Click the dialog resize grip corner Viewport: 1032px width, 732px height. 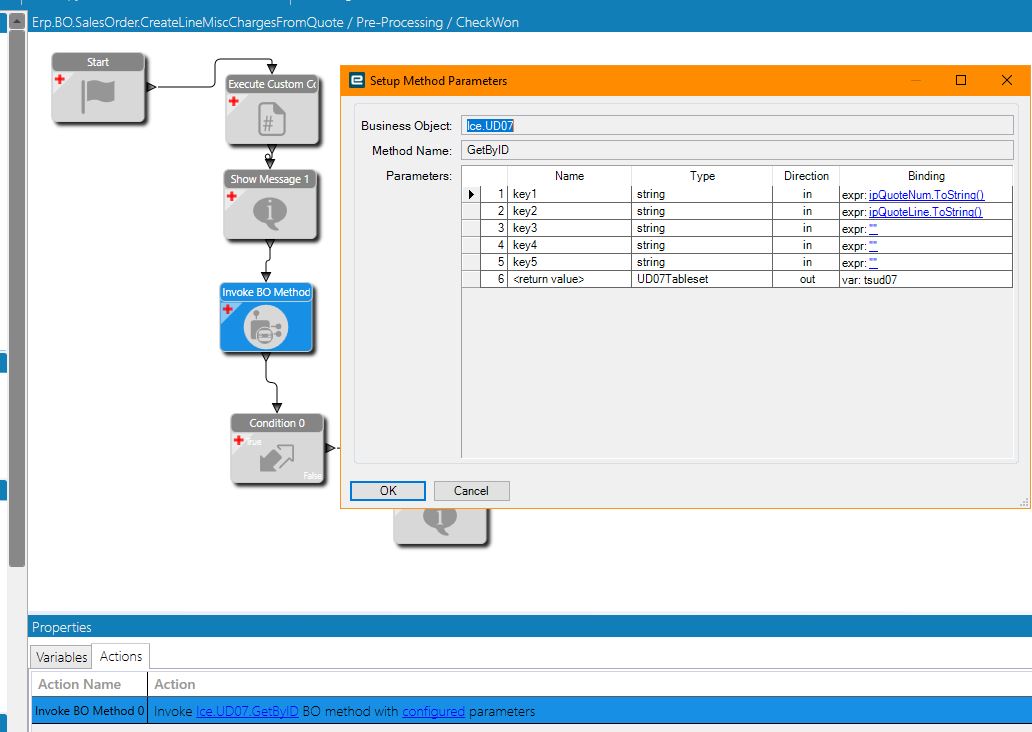pyautogui.click(x=1024, y=502)
